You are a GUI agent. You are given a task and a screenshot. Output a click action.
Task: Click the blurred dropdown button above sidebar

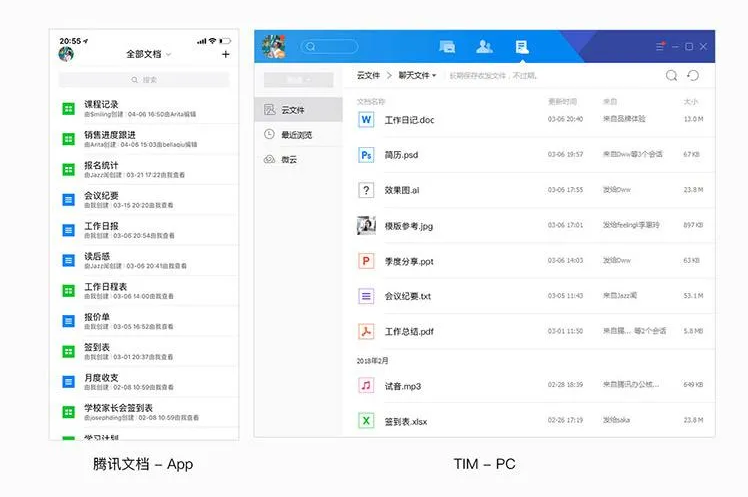click(x=299, y=80)
